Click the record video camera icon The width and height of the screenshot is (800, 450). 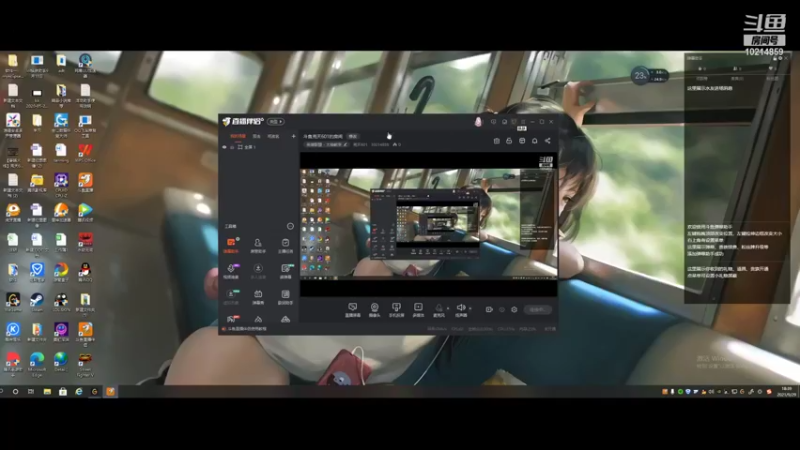[x=489, y=309]
